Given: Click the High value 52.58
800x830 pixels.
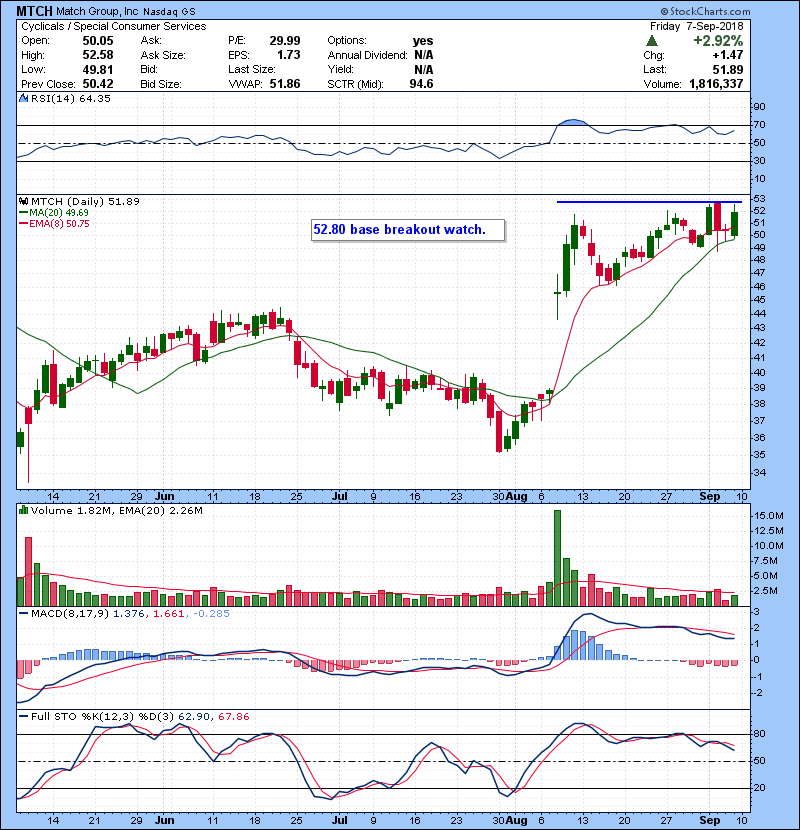Looking at the screenshot, I should (x=98, y=55).
